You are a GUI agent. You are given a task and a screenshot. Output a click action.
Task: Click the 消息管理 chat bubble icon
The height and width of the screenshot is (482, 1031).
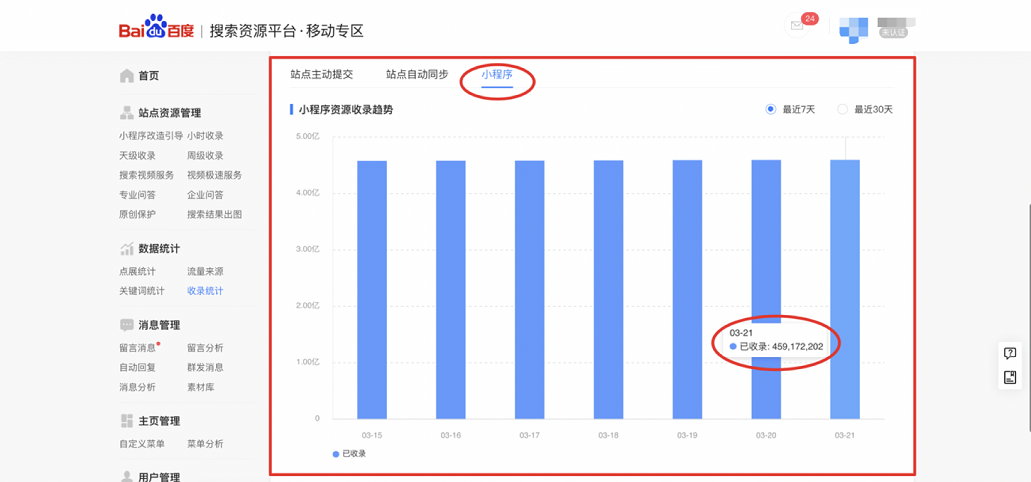click(127, 325)
